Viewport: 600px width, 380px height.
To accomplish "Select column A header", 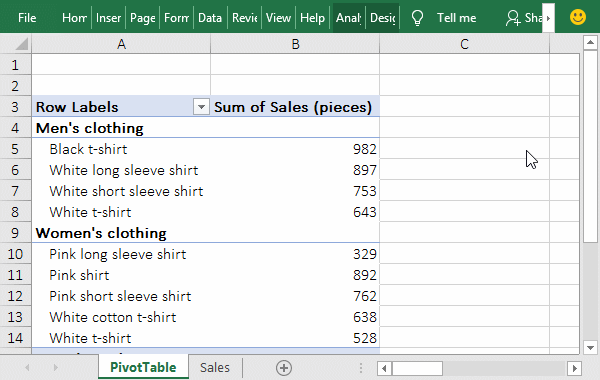I will (121, 44).
